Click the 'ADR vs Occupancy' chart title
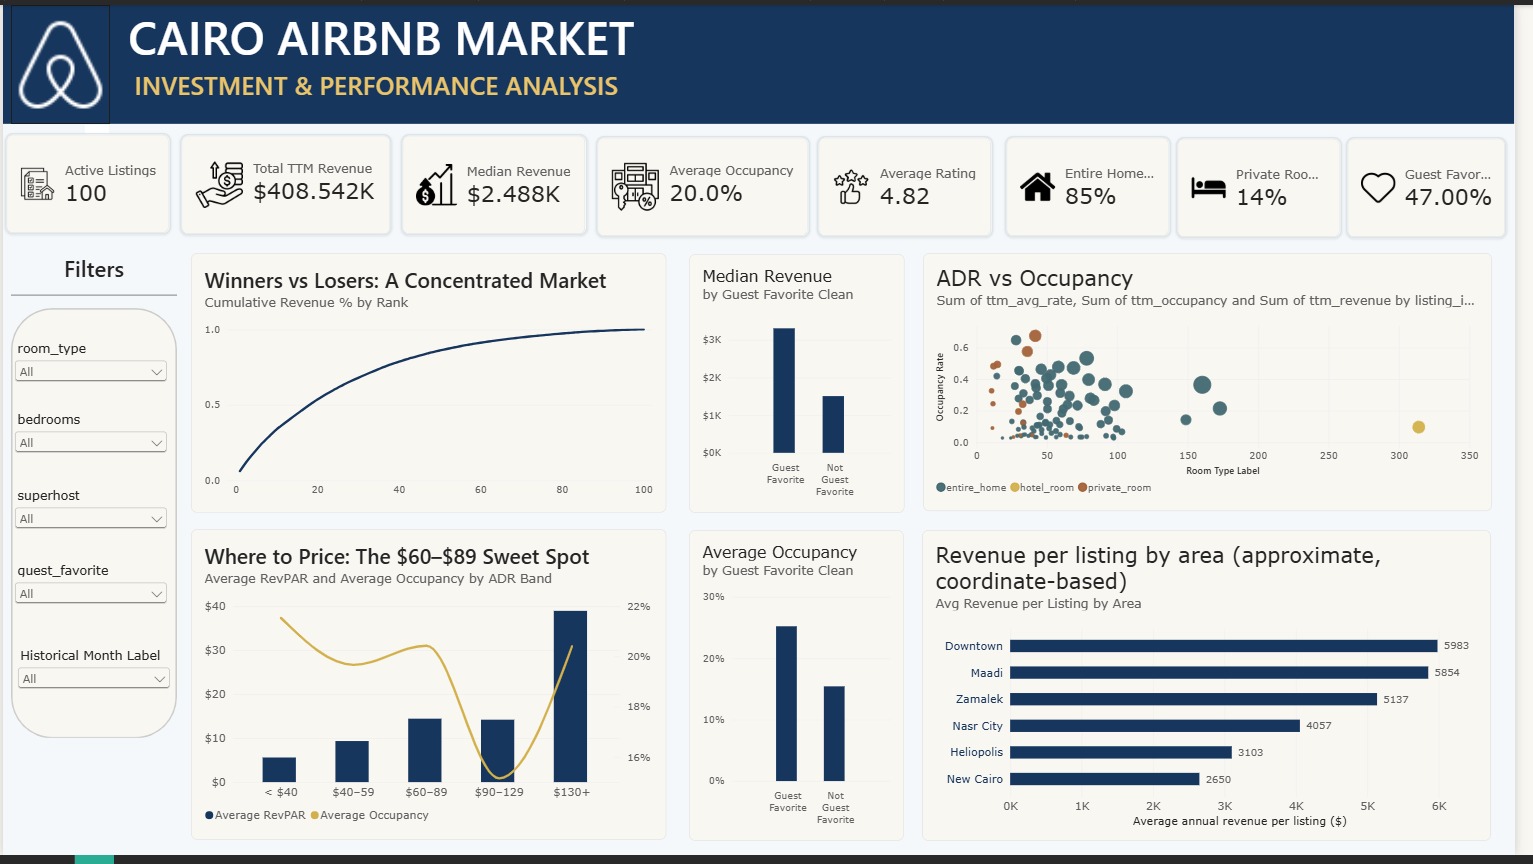 click(1034, 278)
